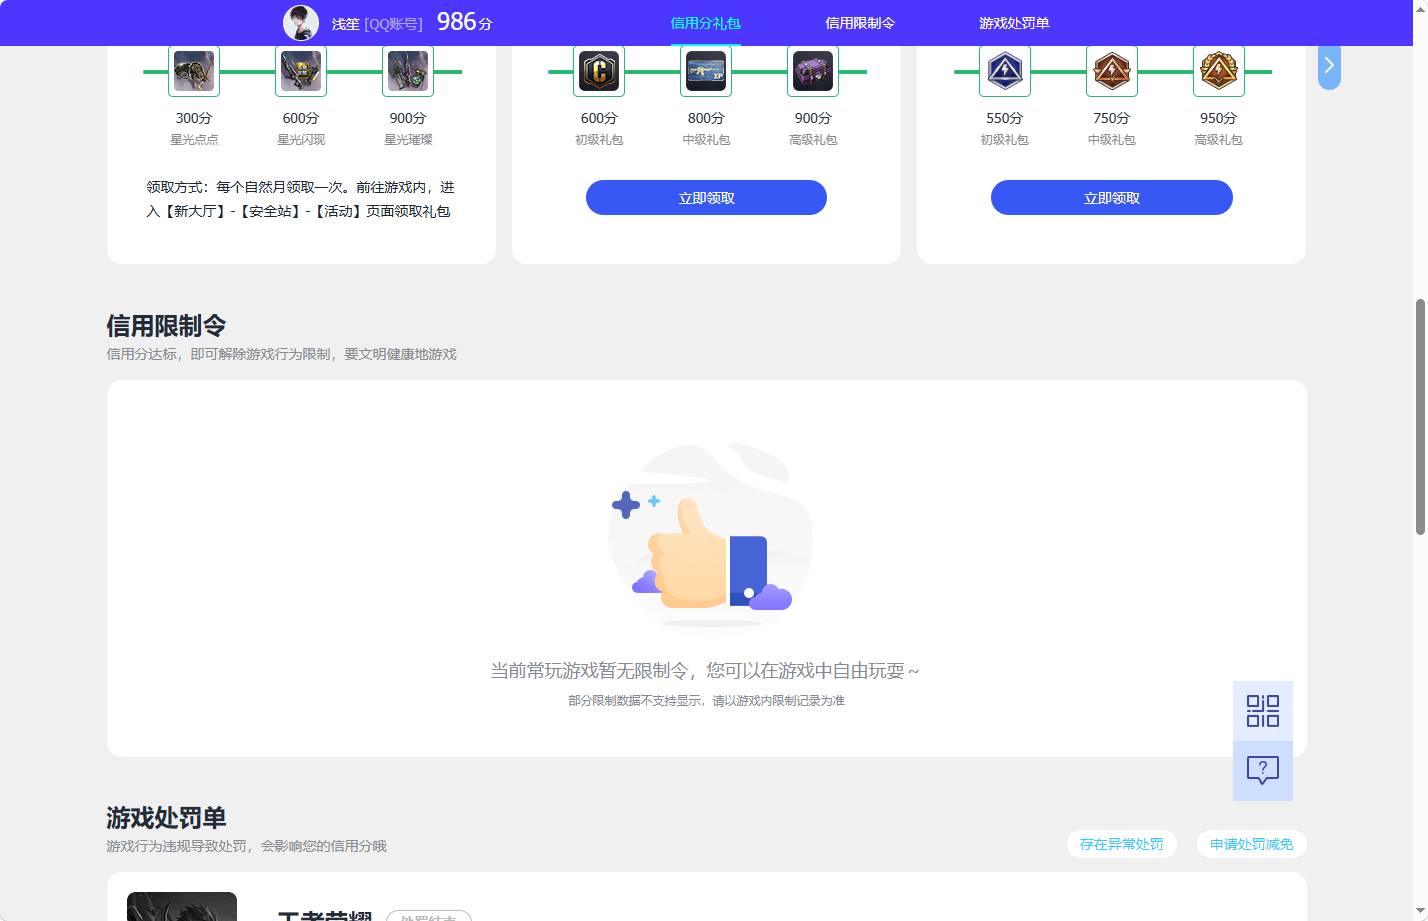Select the 750分 中级礼包 badge icon
Screen dimensions: 1428x921
tap(1112, 71)
